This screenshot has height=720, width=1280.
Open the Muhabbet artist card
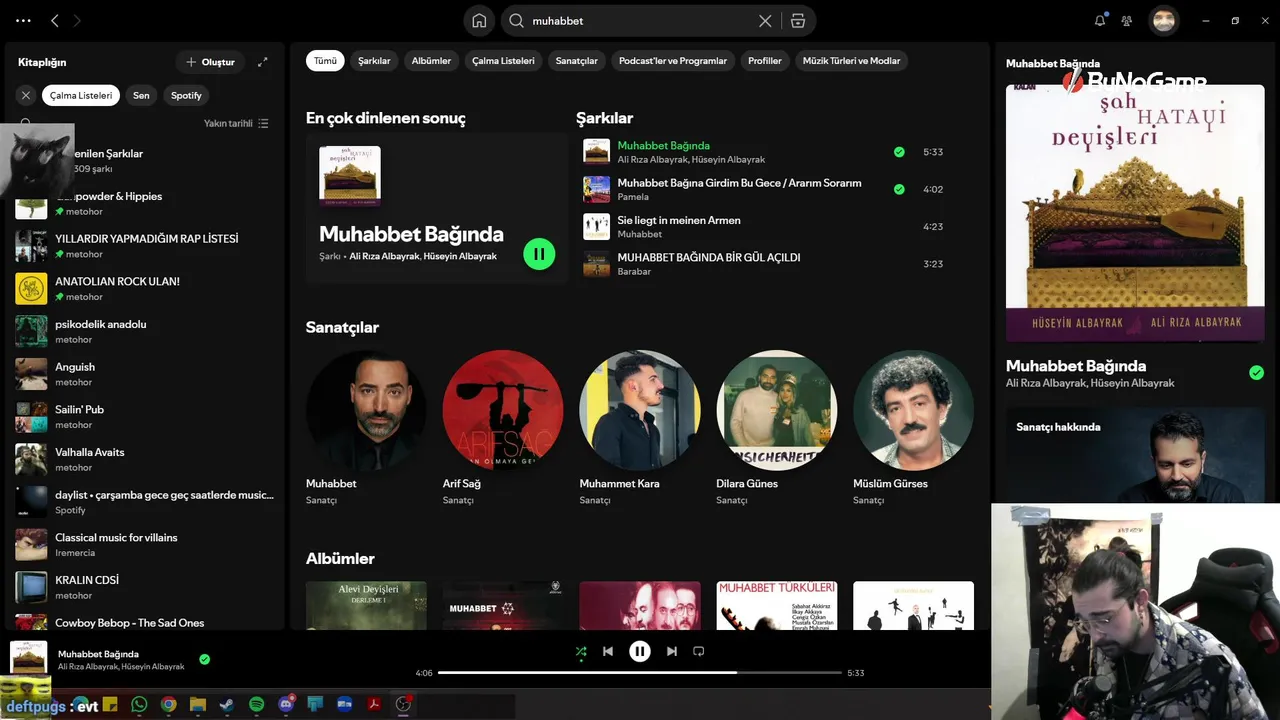click(366, 427)
